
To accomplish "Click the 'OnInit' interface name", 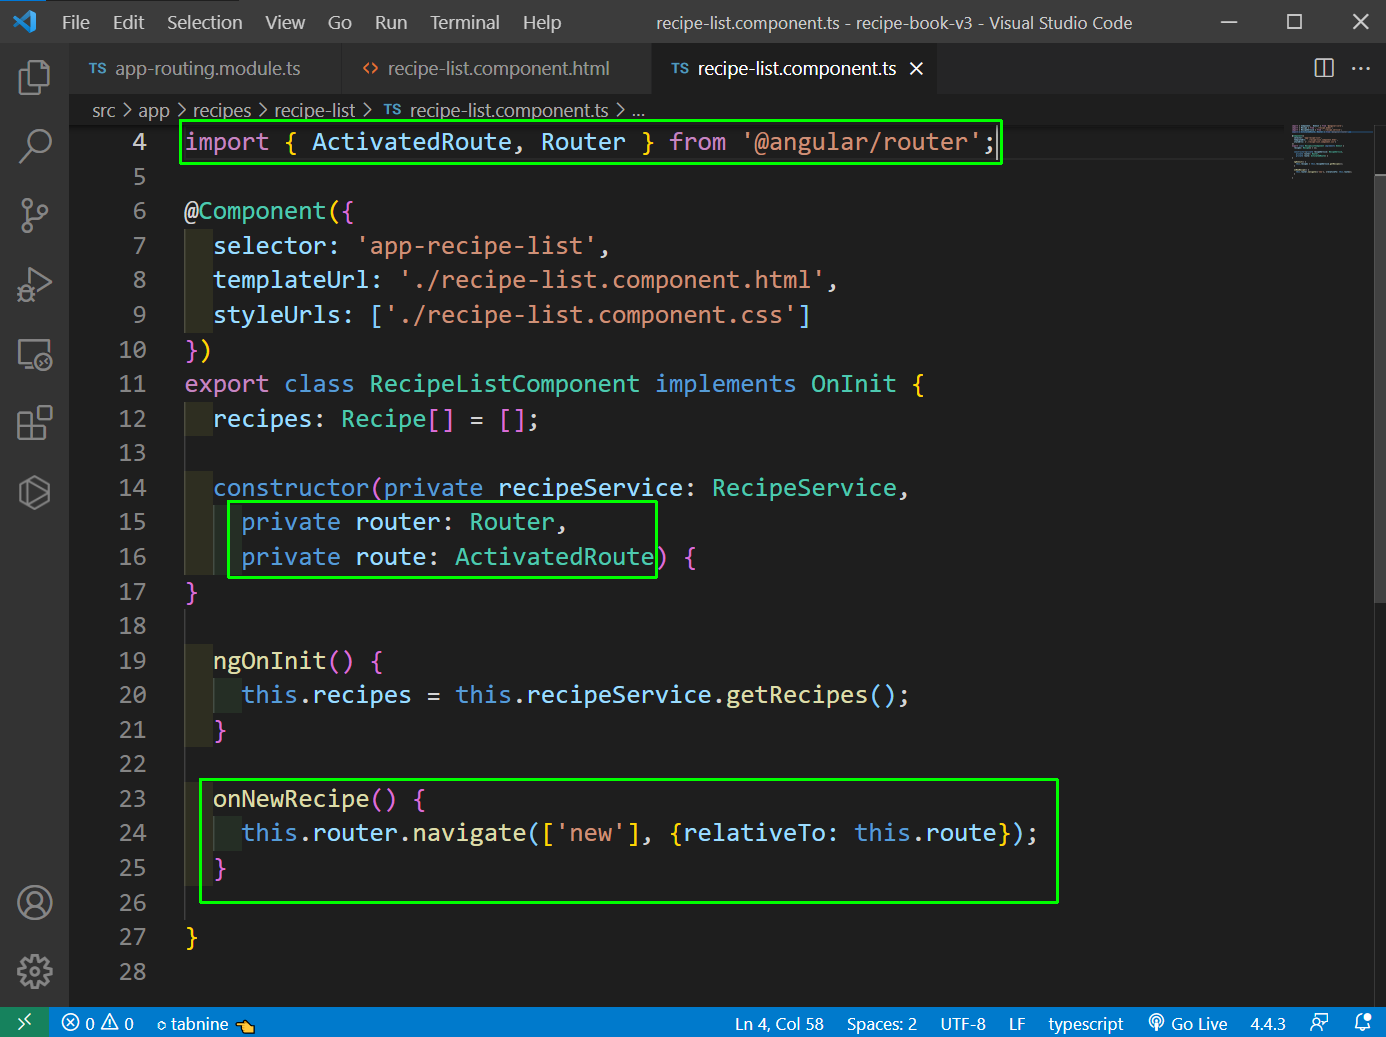I will (x=853, y=384).
